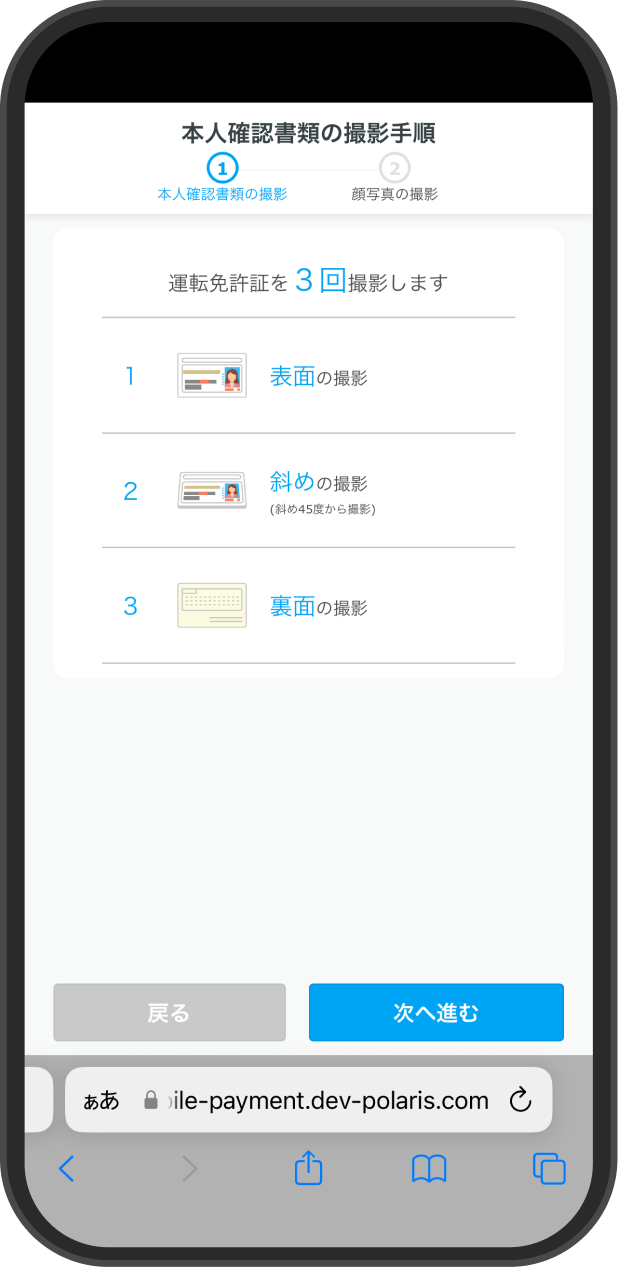
Task: Tap the license front side thumbnail
Action: point(212,375)
